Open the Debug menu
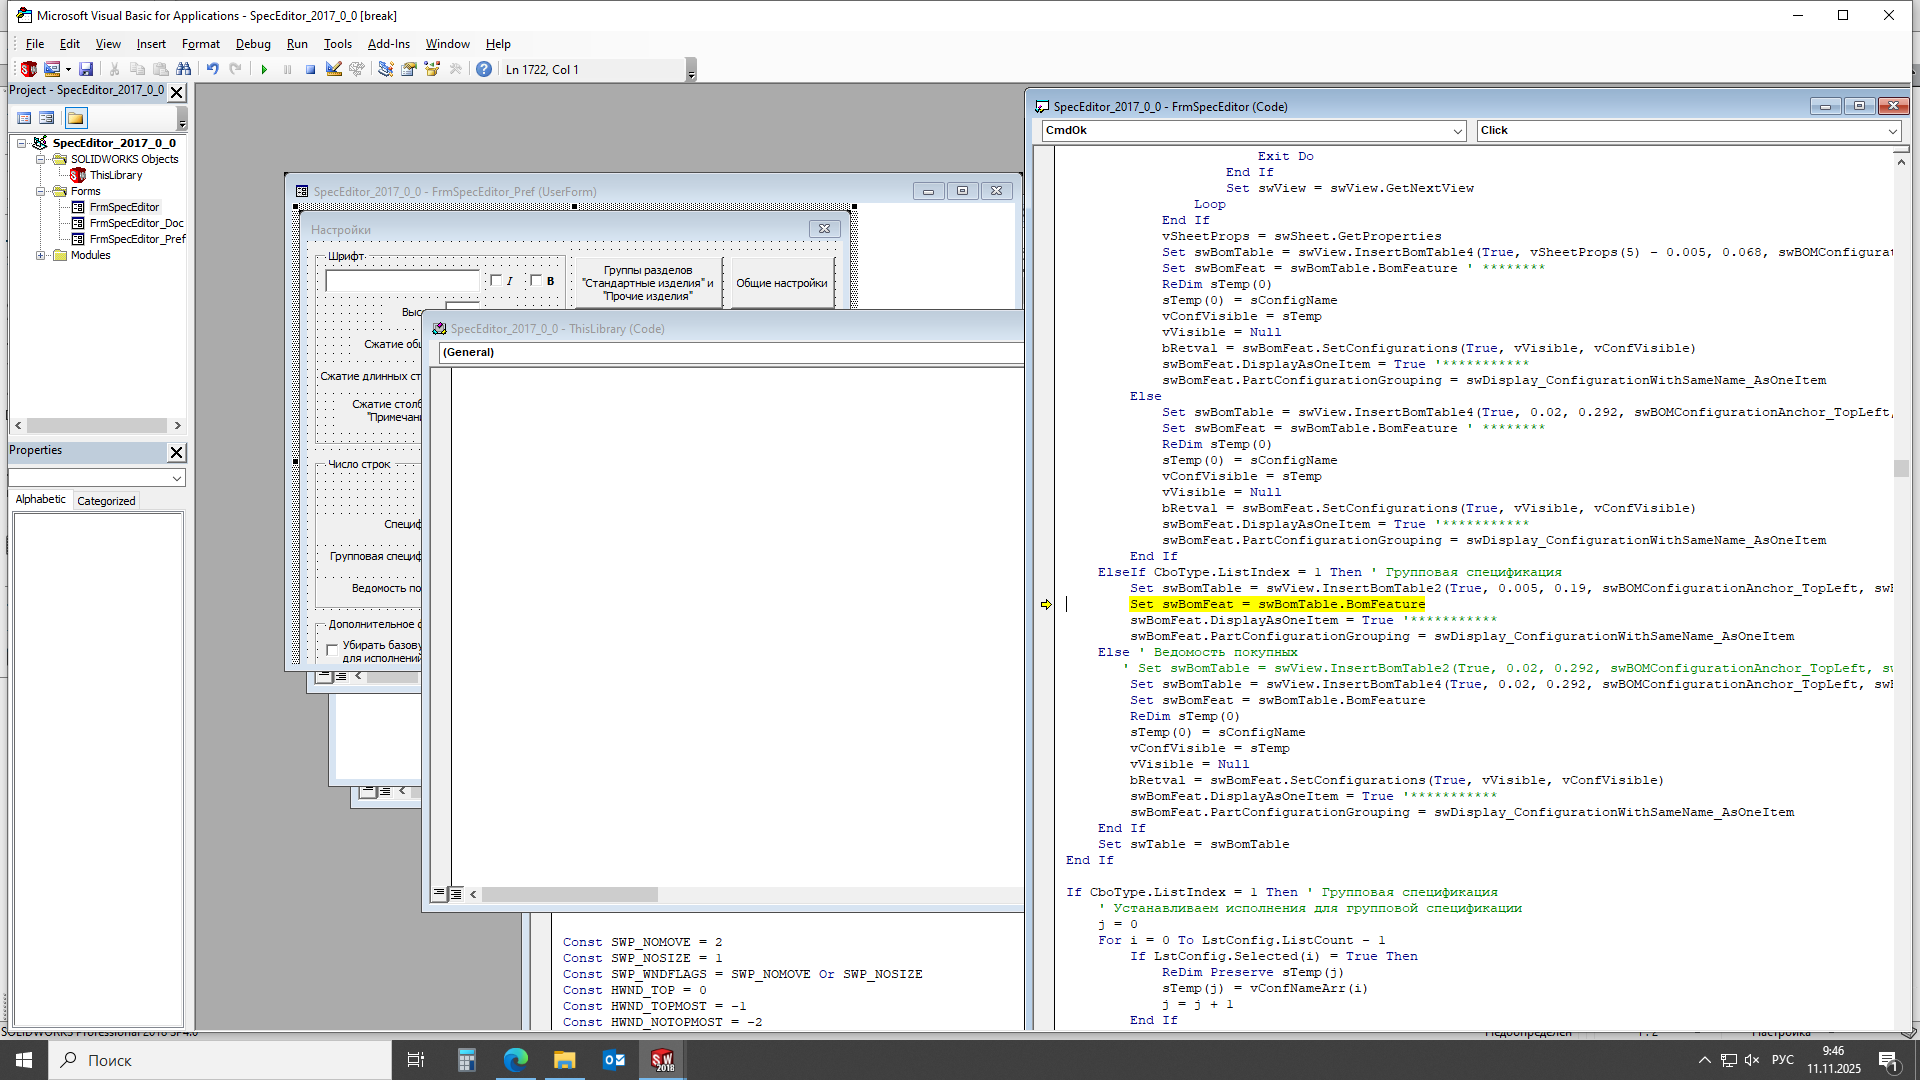The width and height of the screenshot is (1920, 1080). coord(253,44)
